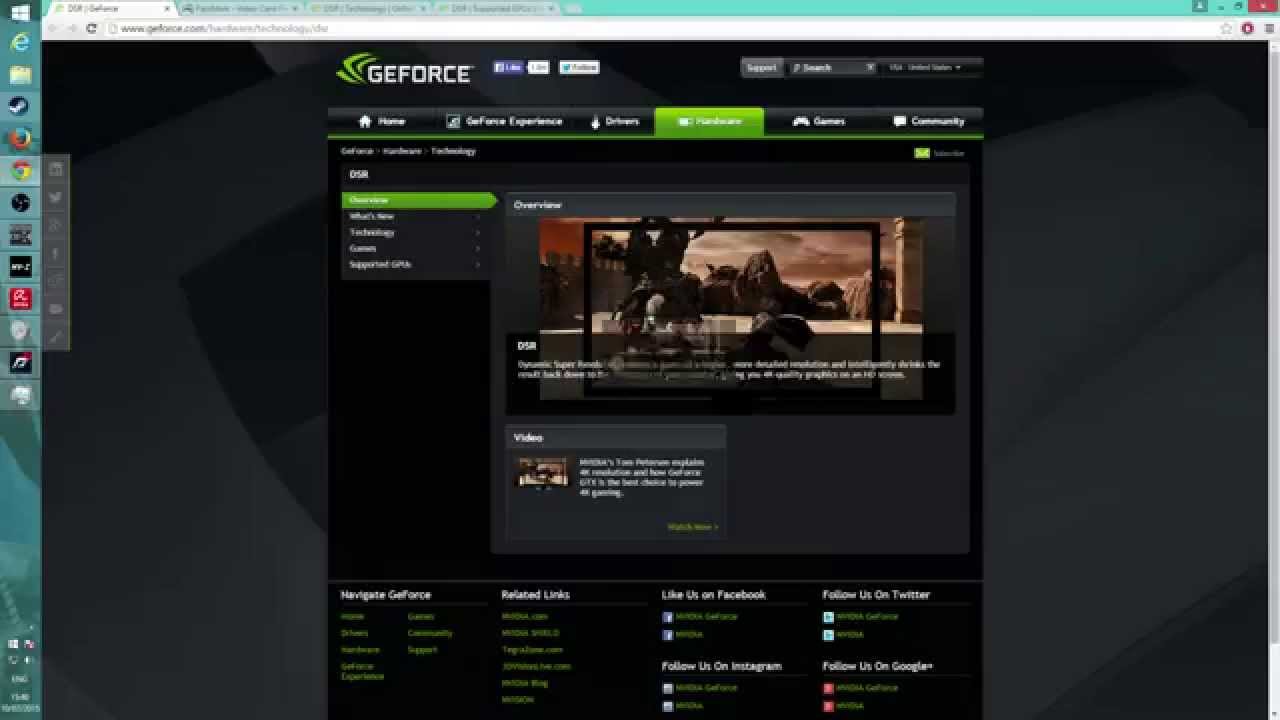Open File Explorer from the taskbar

20,75
